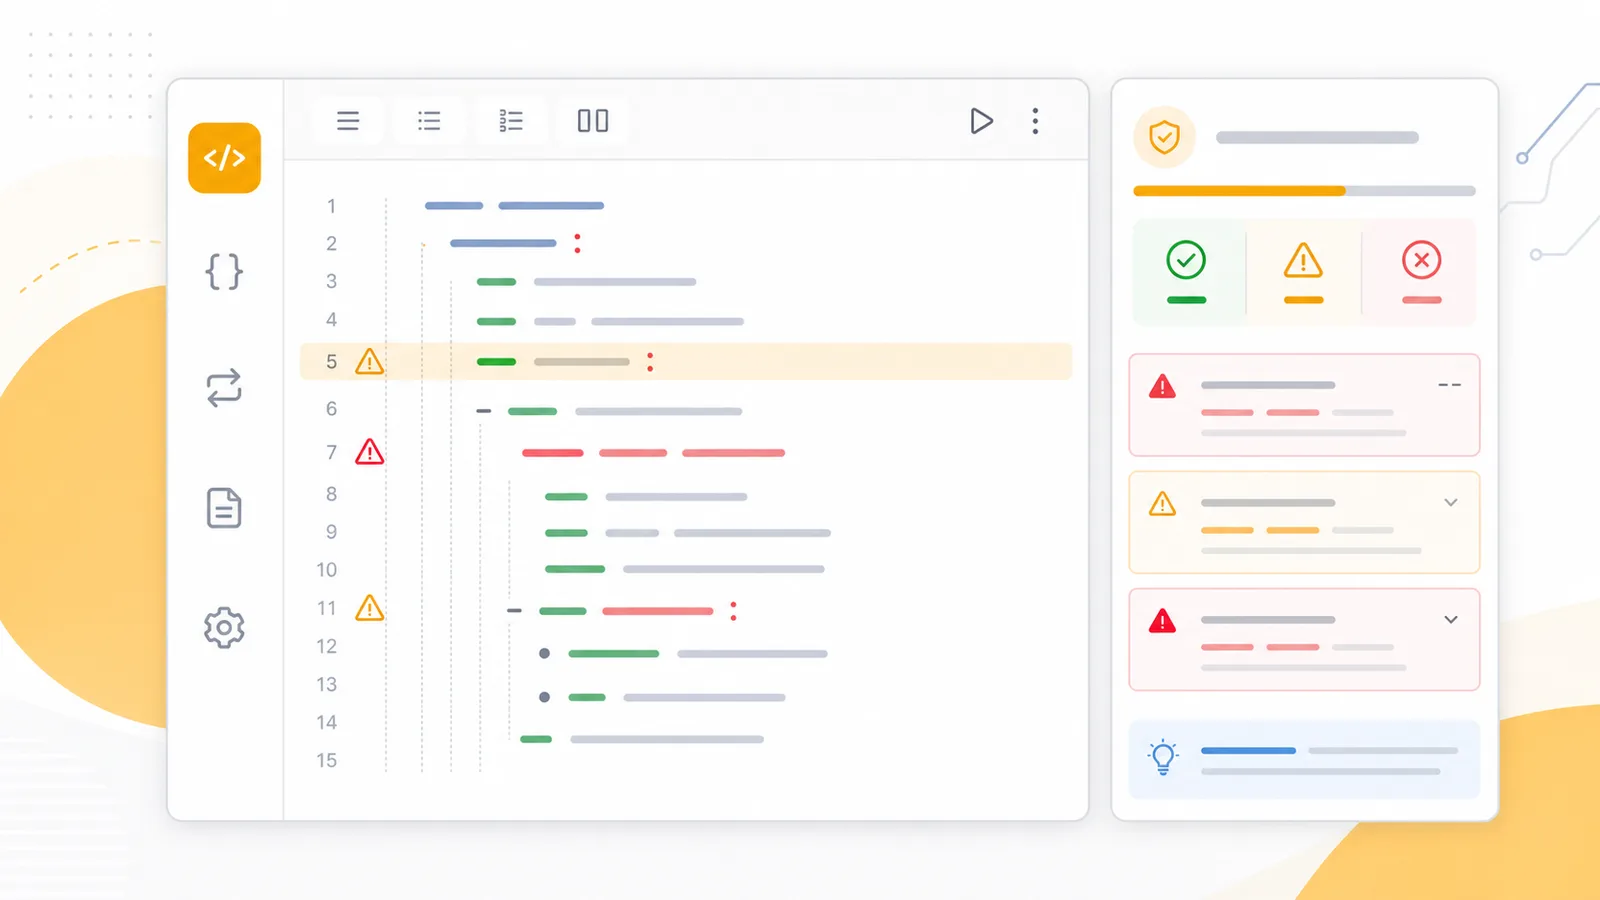1600x900 pixels.
Task: Filter by green passed checkmark
Action: (1187, 271)
